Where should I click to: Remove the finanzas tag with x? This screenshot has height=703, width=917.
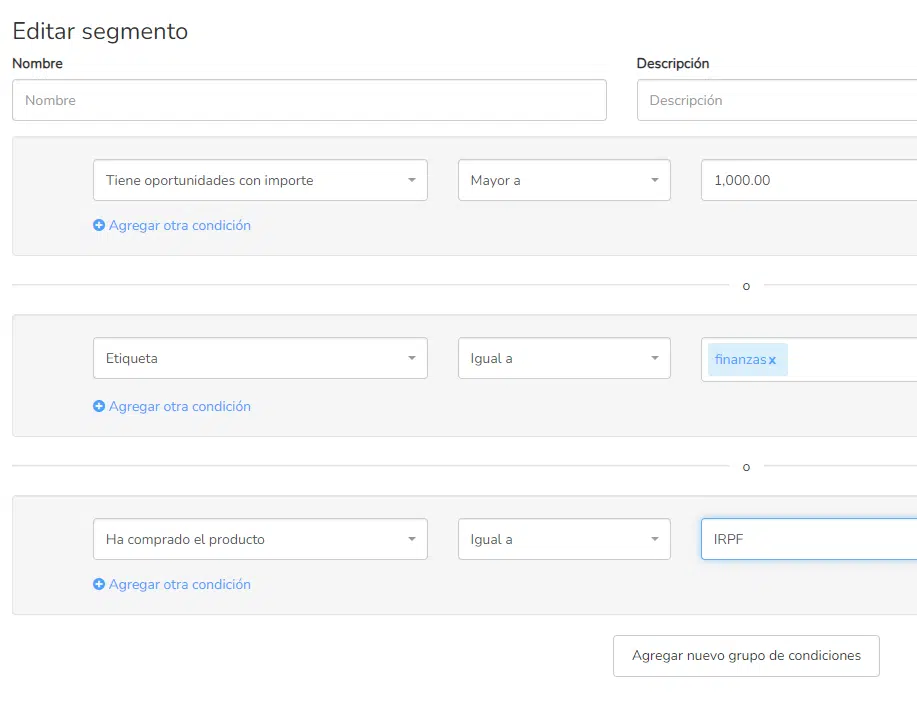pos(773,360)
